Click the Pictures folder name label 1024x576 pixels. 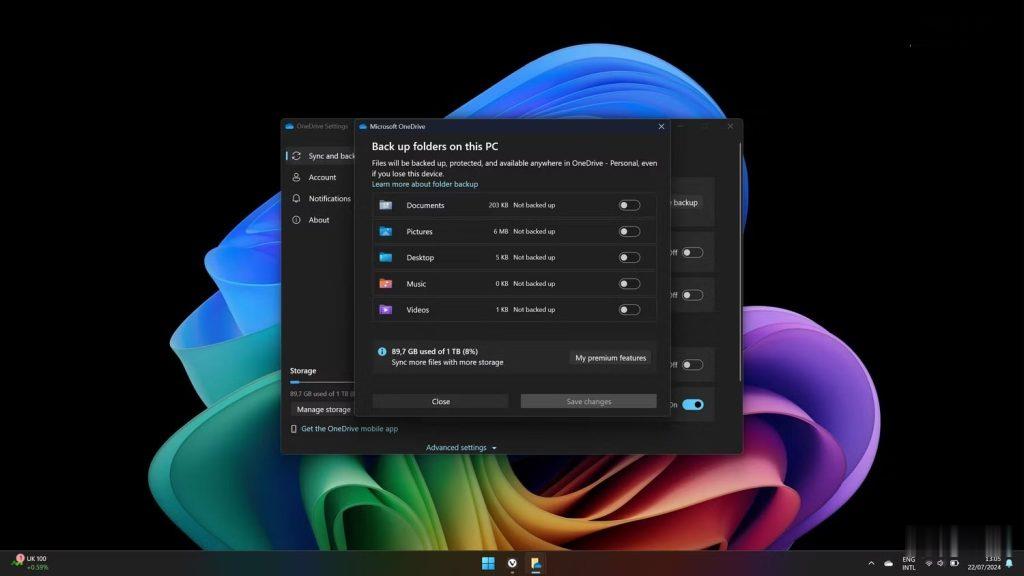pyautogui.click(x=419, y=231)
